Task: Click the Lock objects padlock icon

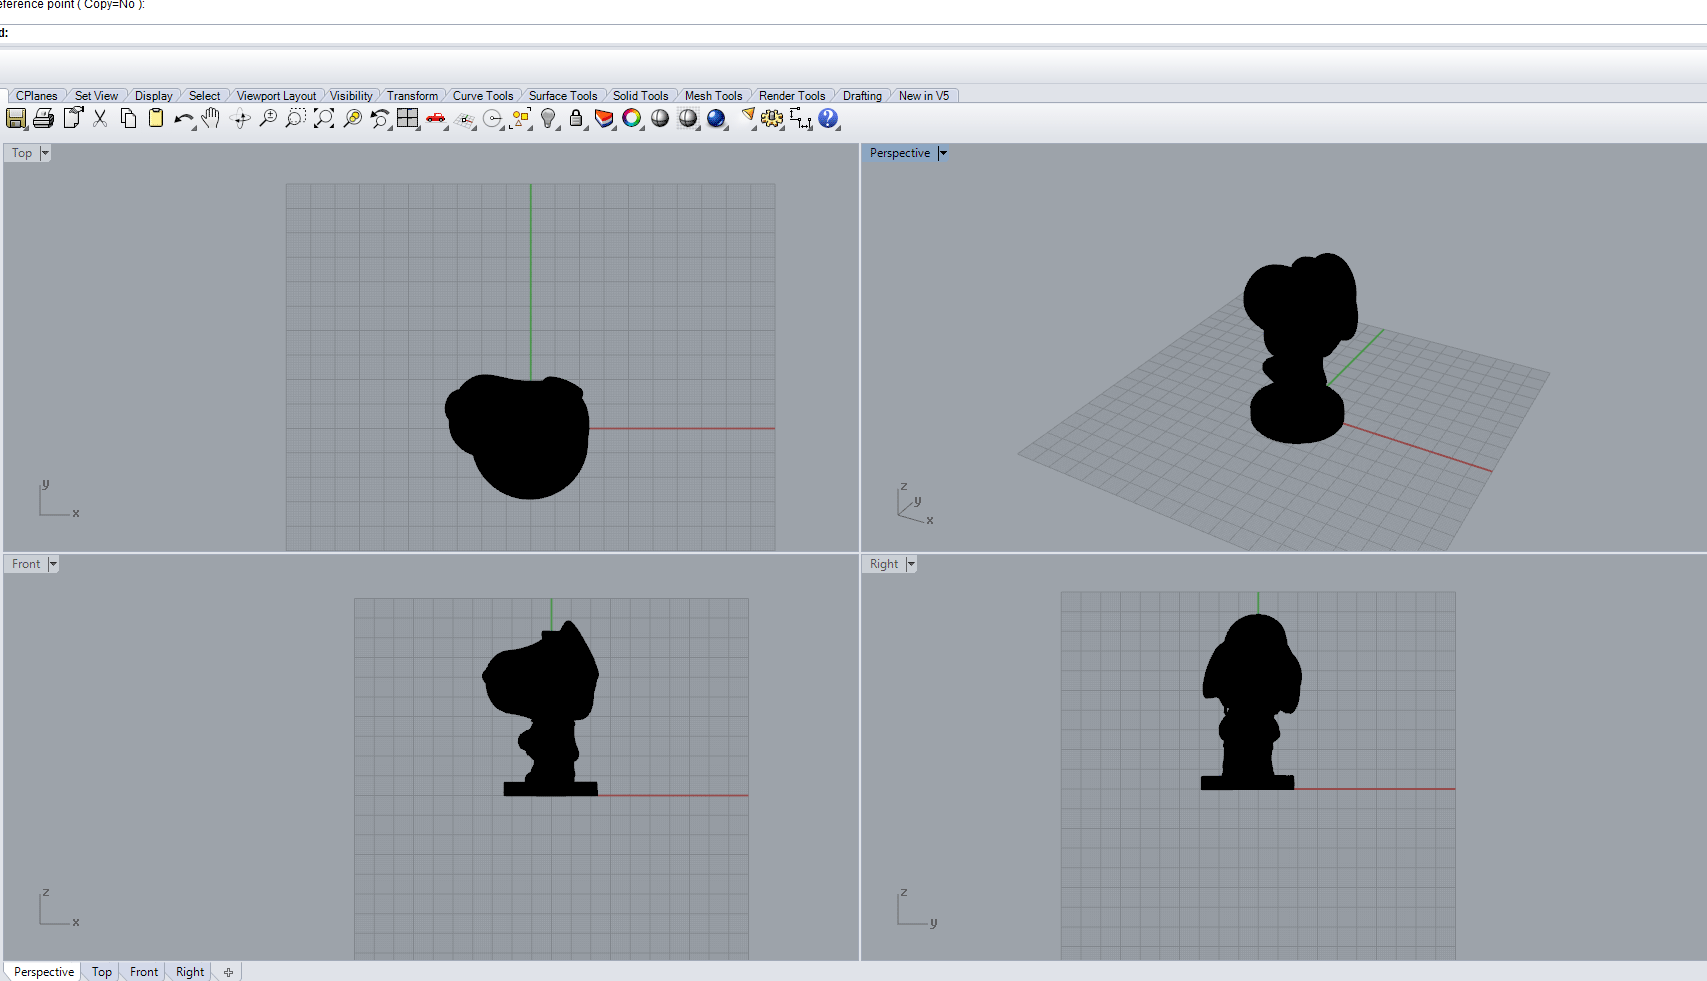Action: tap(576, 118)
